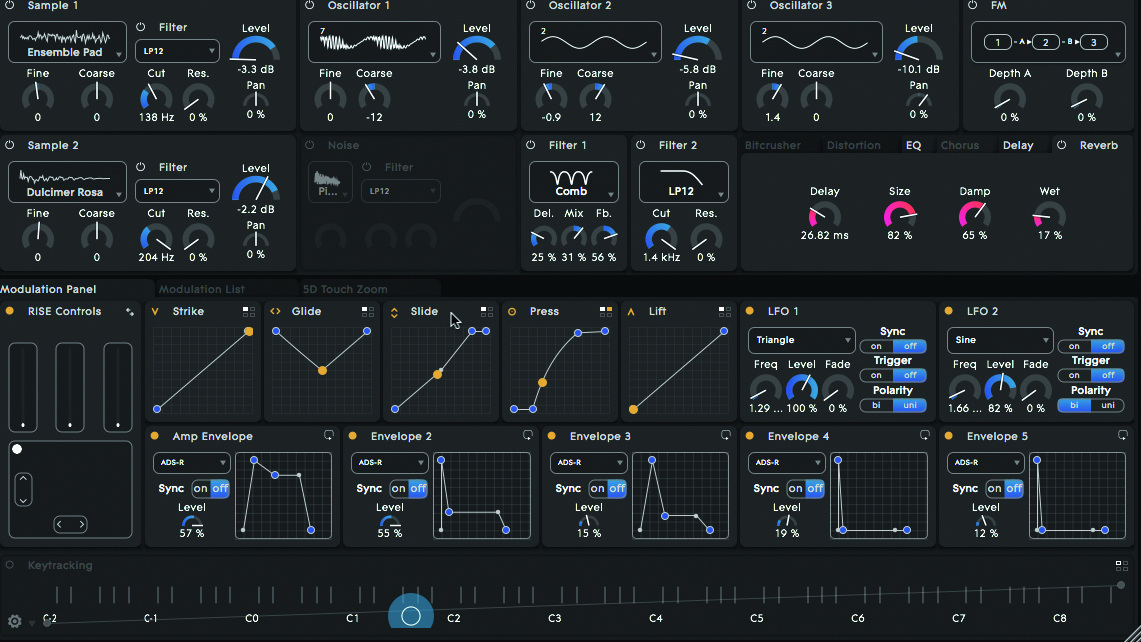The width and height of the screenshot is (1141, 642).
Task: Open Press curve presets grid icon
Action: 605,312
